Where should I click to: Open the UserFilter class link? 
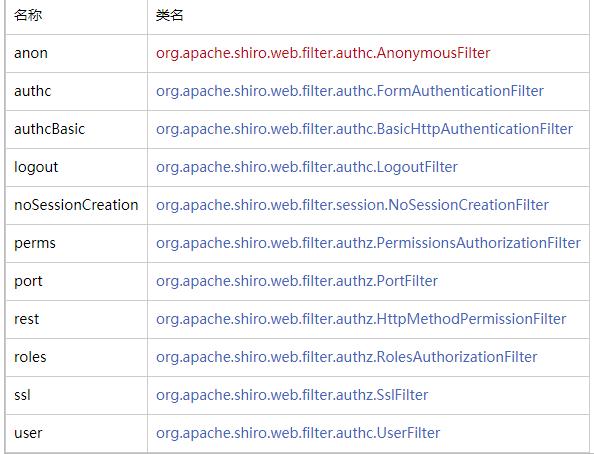[x=298, y=433]
